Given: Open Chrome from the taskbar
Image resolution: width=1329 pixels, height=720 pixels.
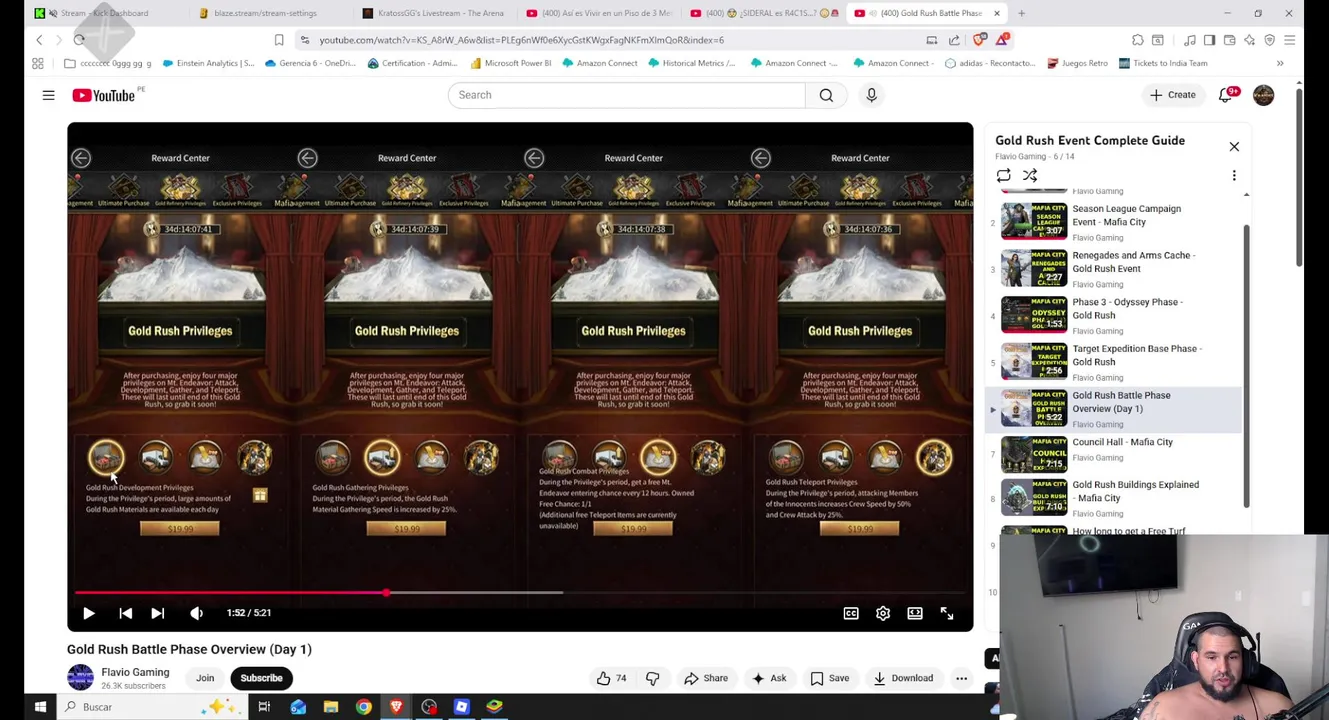Looking at the screenshot, I should click(364, 707).
